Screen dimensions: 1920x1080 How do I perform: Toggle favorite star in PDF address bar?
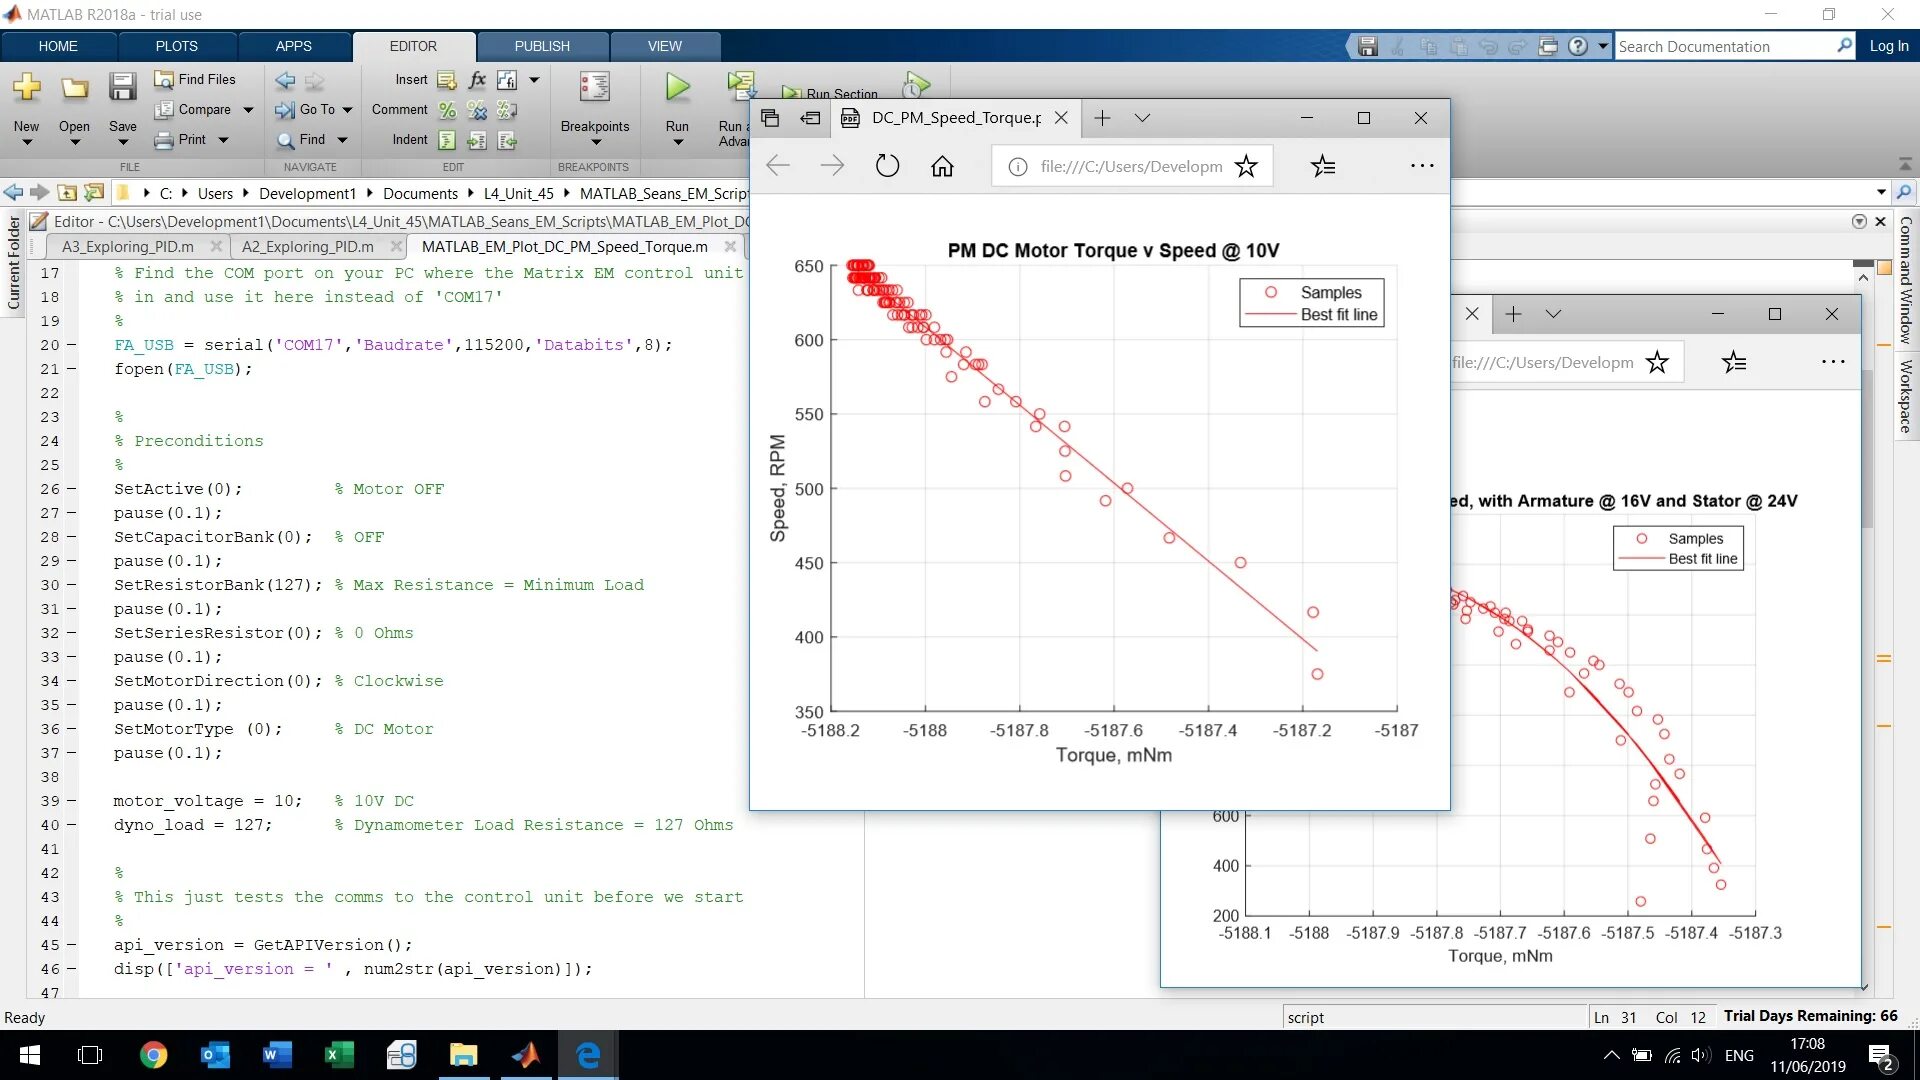click(1246, 166)
